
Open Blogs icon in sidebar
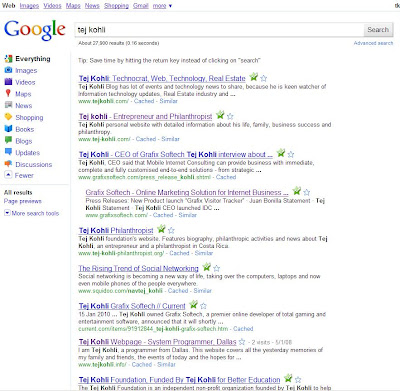tap(8, 140)
